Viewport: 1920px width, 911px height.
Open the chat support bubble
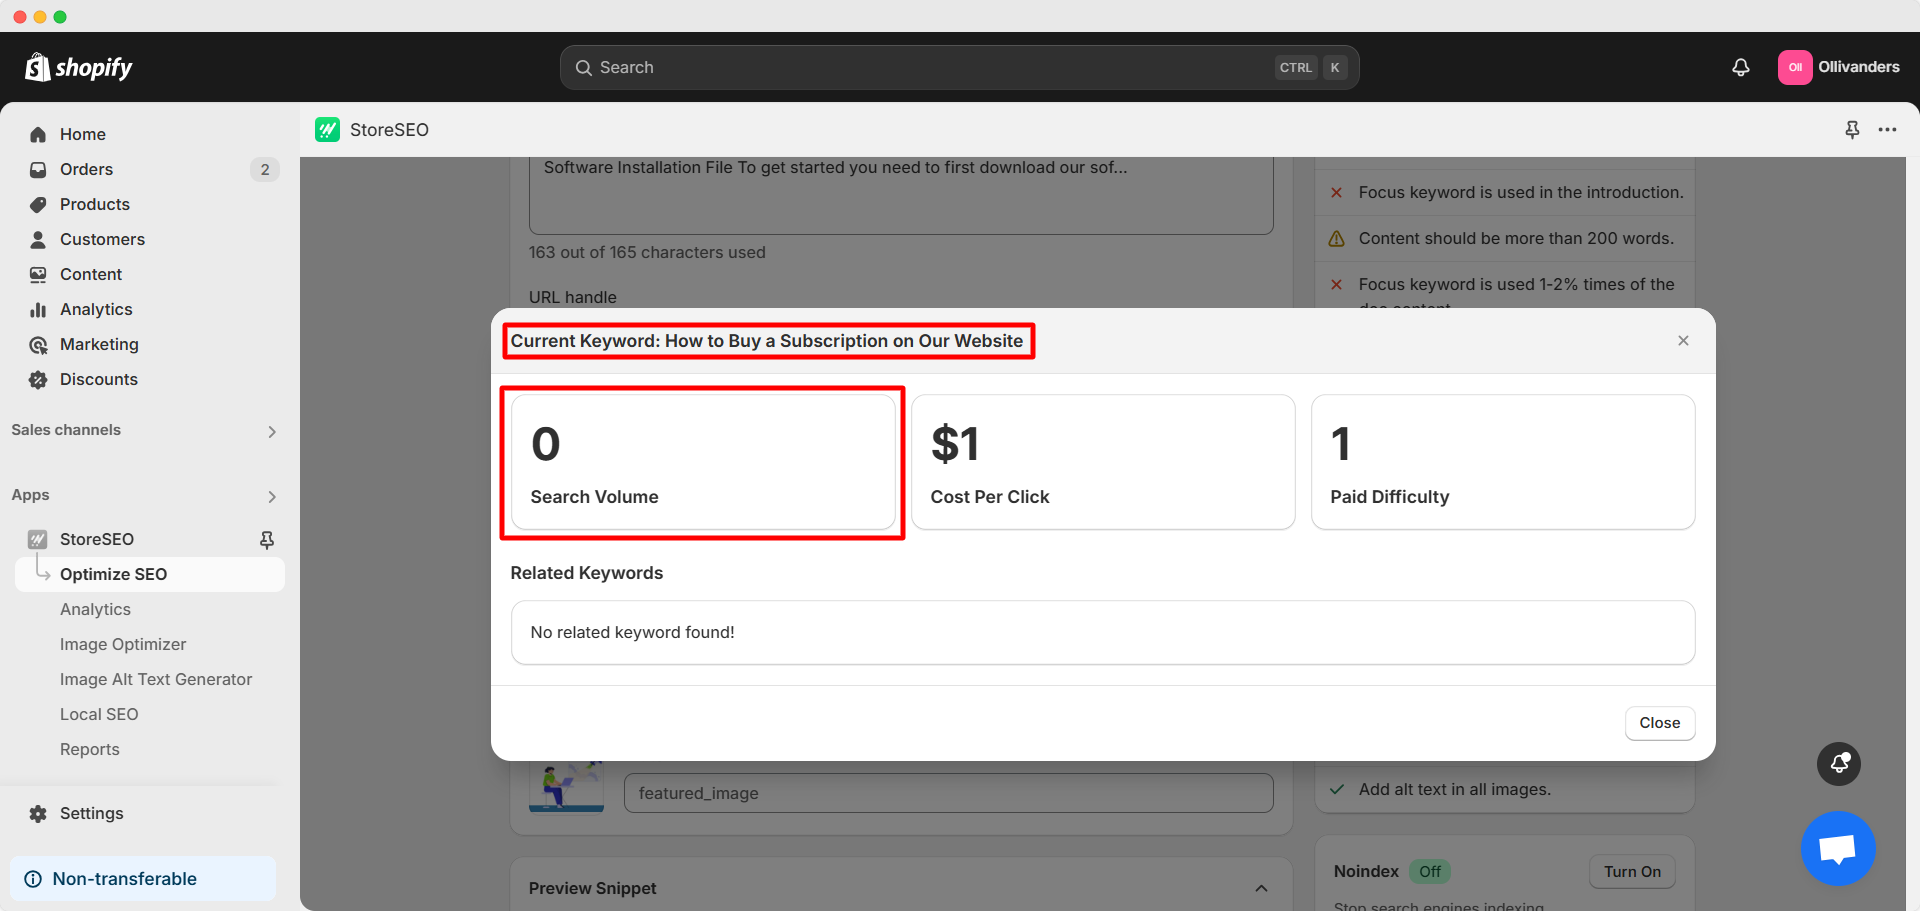[1838, 848]
